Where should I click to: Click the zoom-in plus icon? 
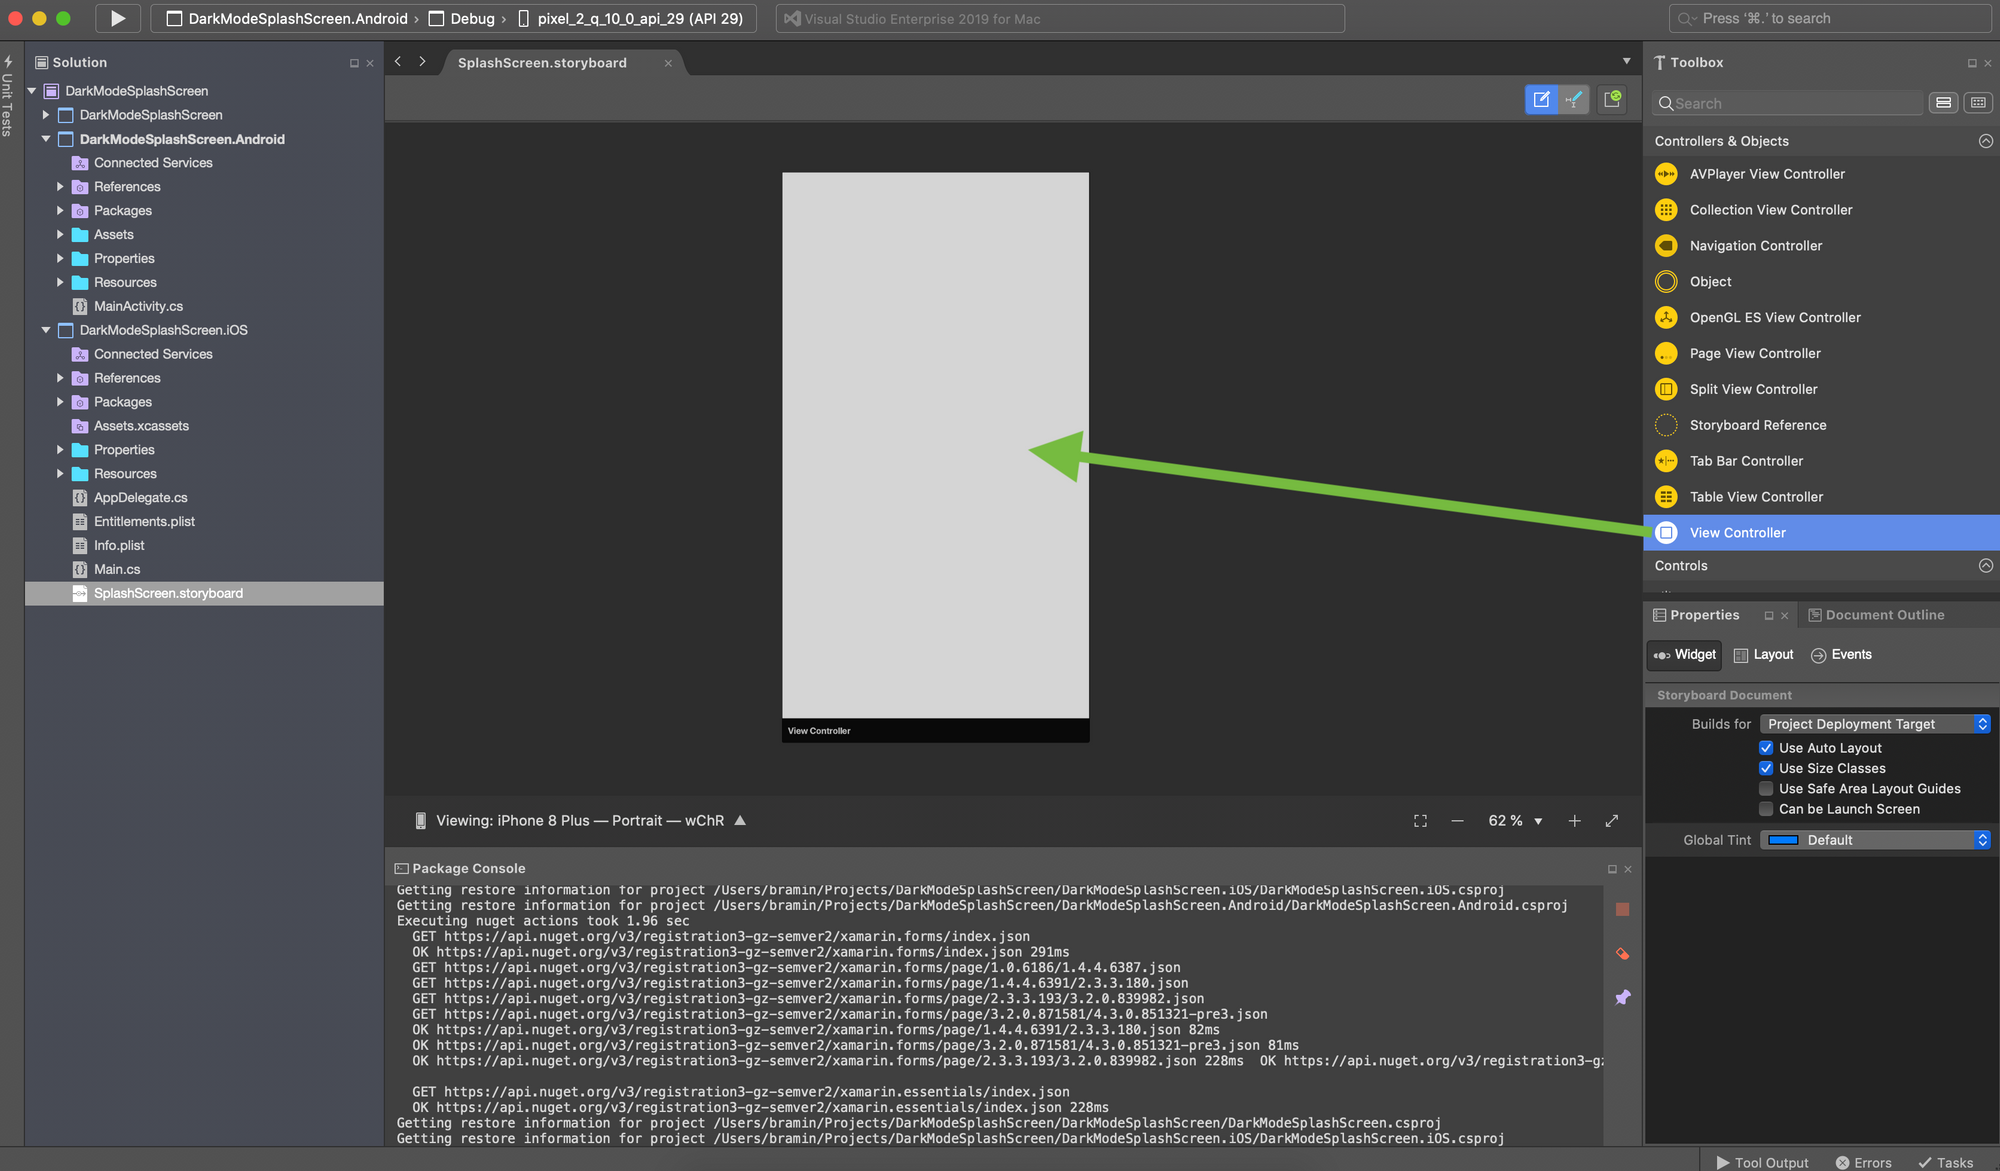click(1574, 821)
